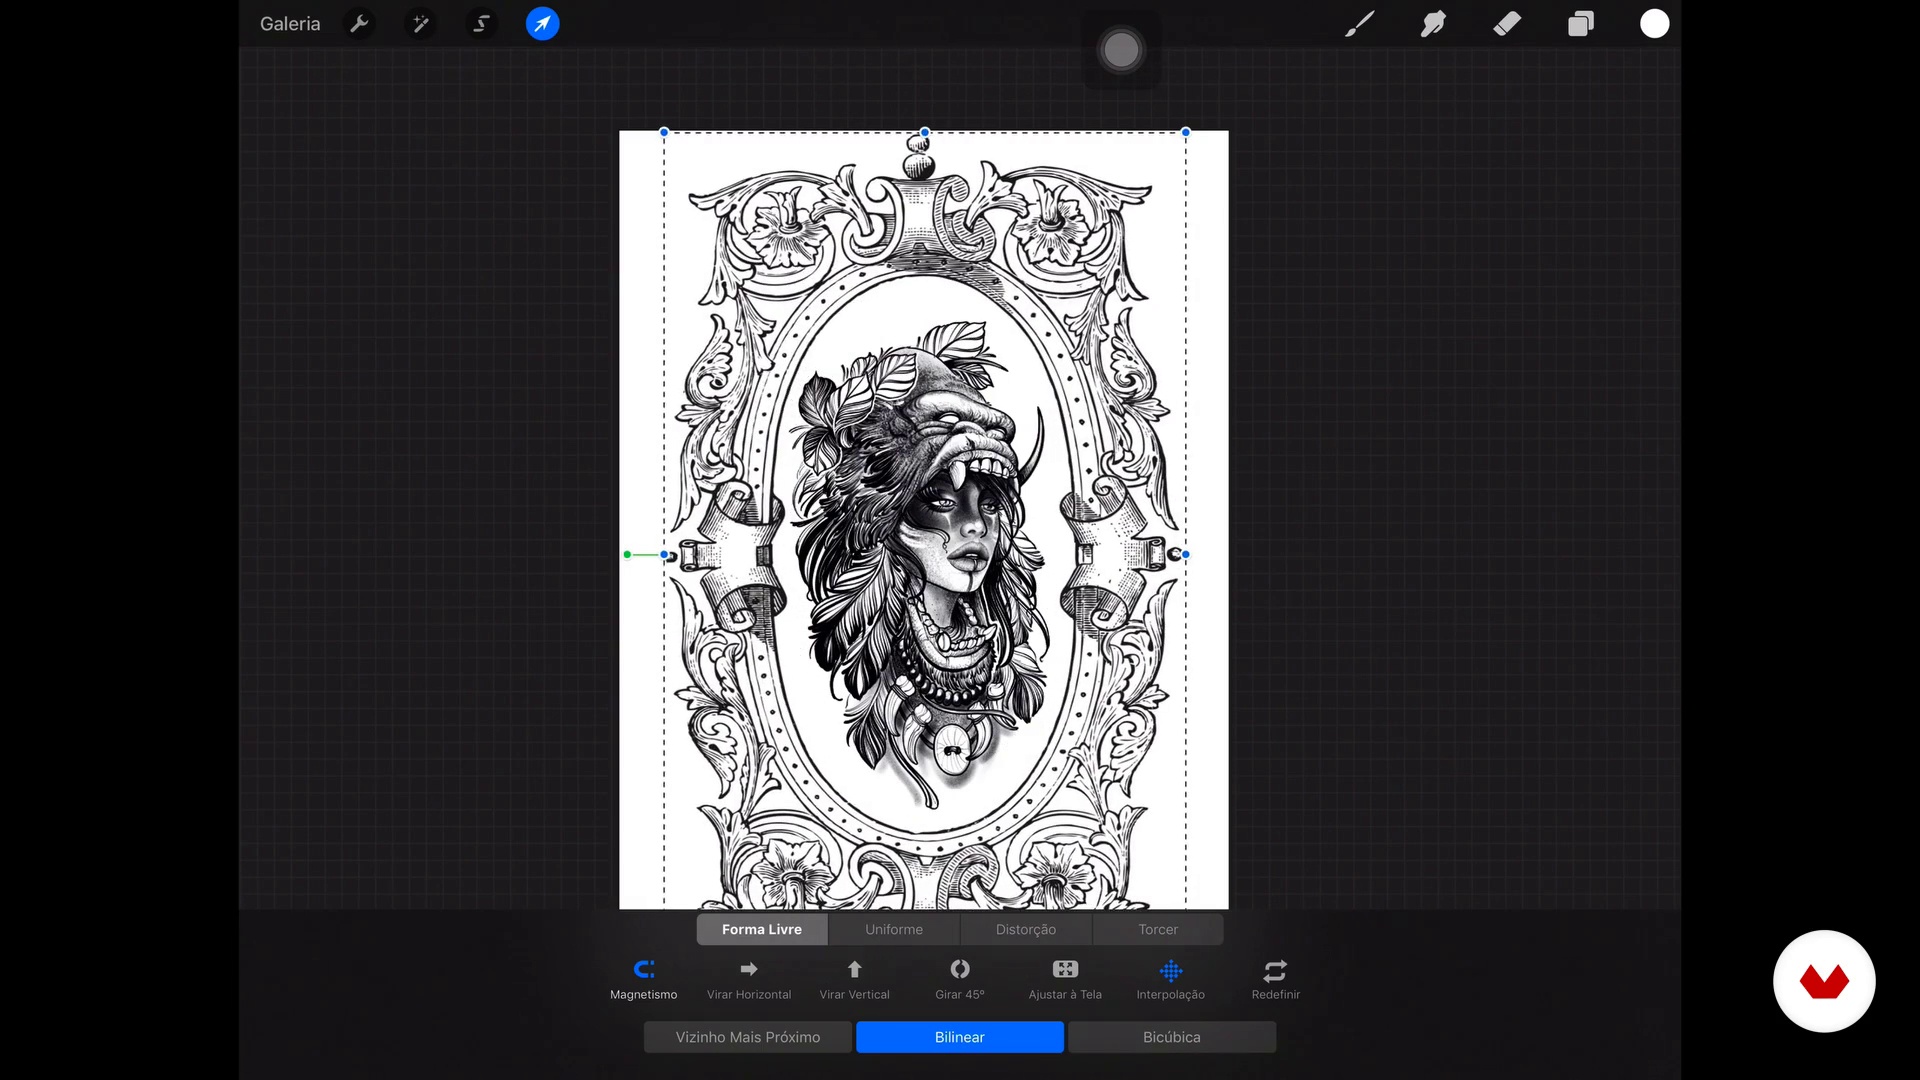
Task: Switch to Uniforme transform mode
Action: 894,929
